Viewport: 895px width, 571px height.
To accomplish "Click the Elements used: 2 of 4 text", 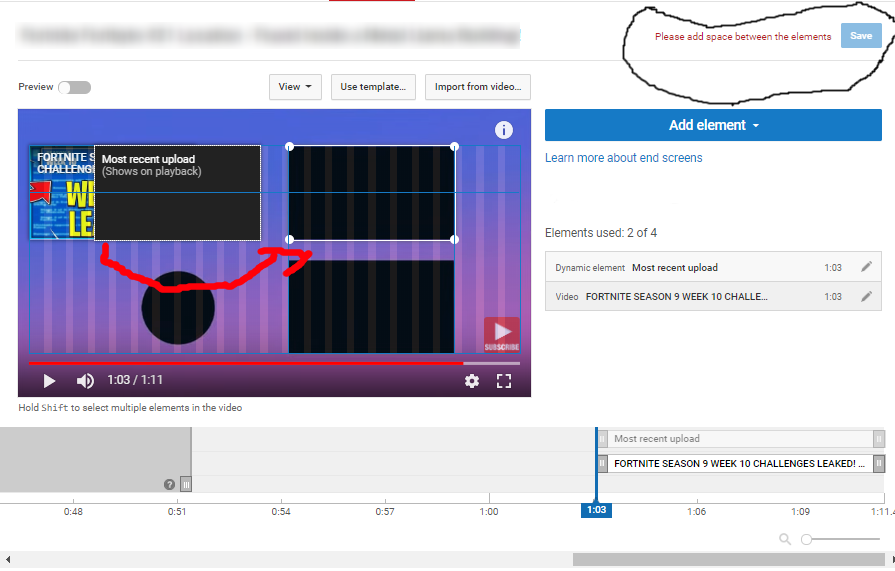I will coord(601,233).
